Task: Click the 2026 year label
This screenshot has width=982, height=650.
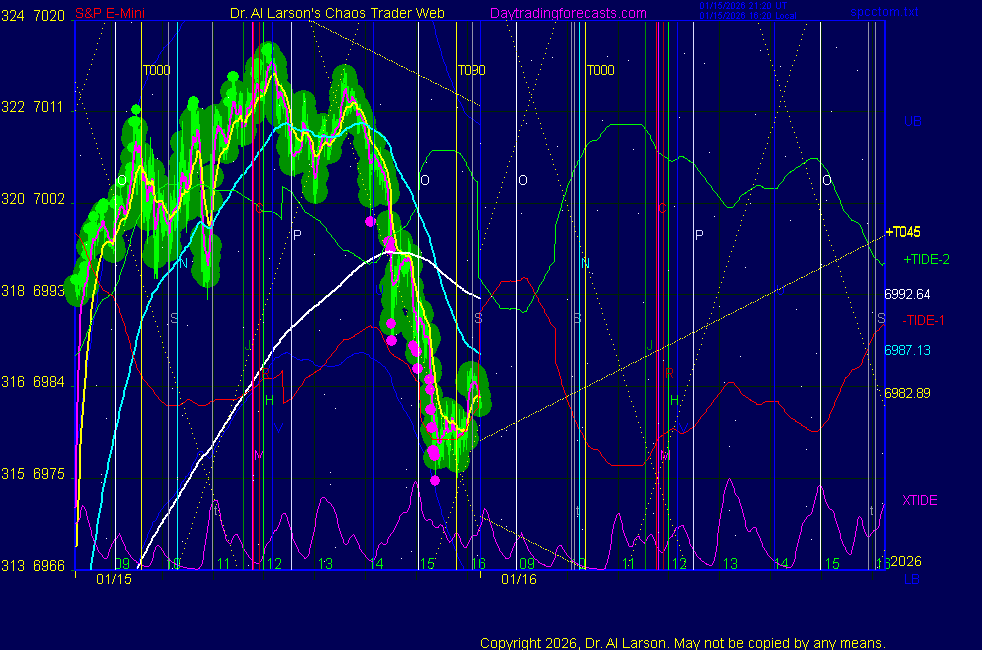Action: point(905,562)
